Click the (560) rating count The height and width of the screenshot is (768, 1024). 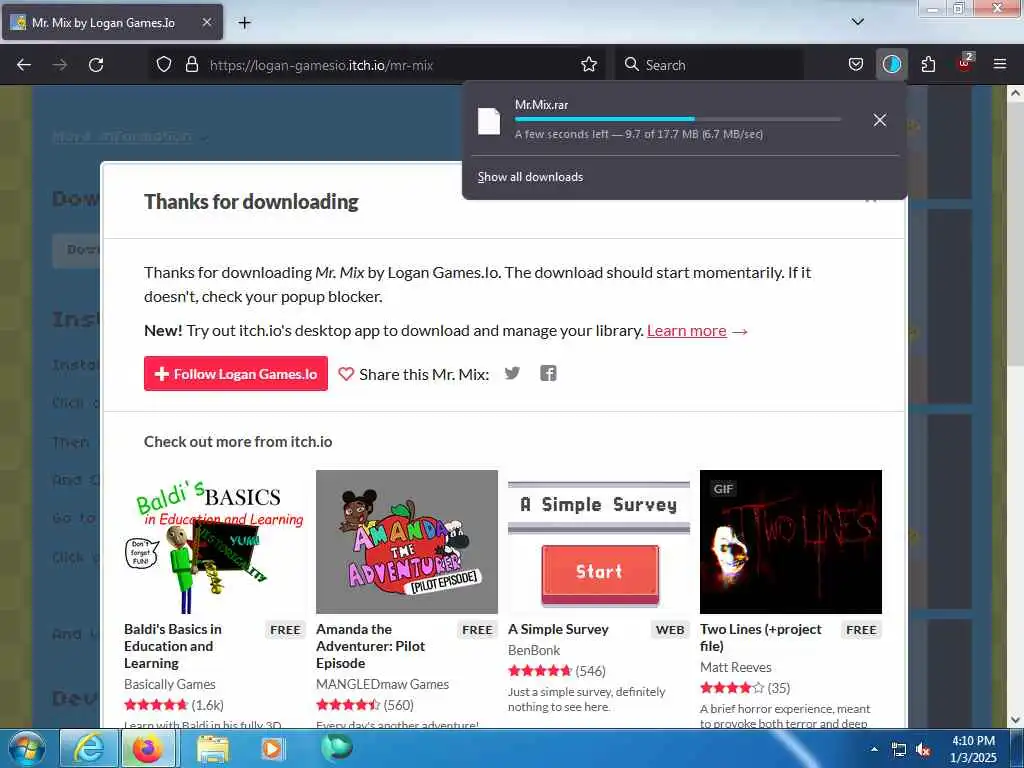398,705
